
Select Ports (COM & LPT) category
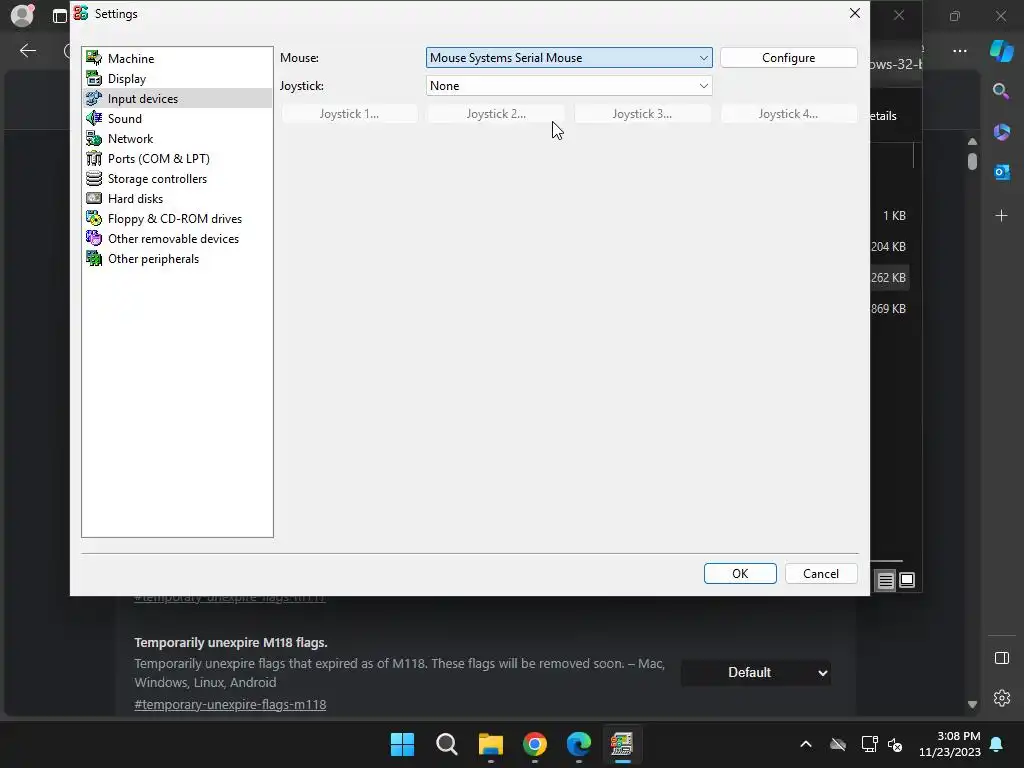pyautogui.click(x=159, y=159)
